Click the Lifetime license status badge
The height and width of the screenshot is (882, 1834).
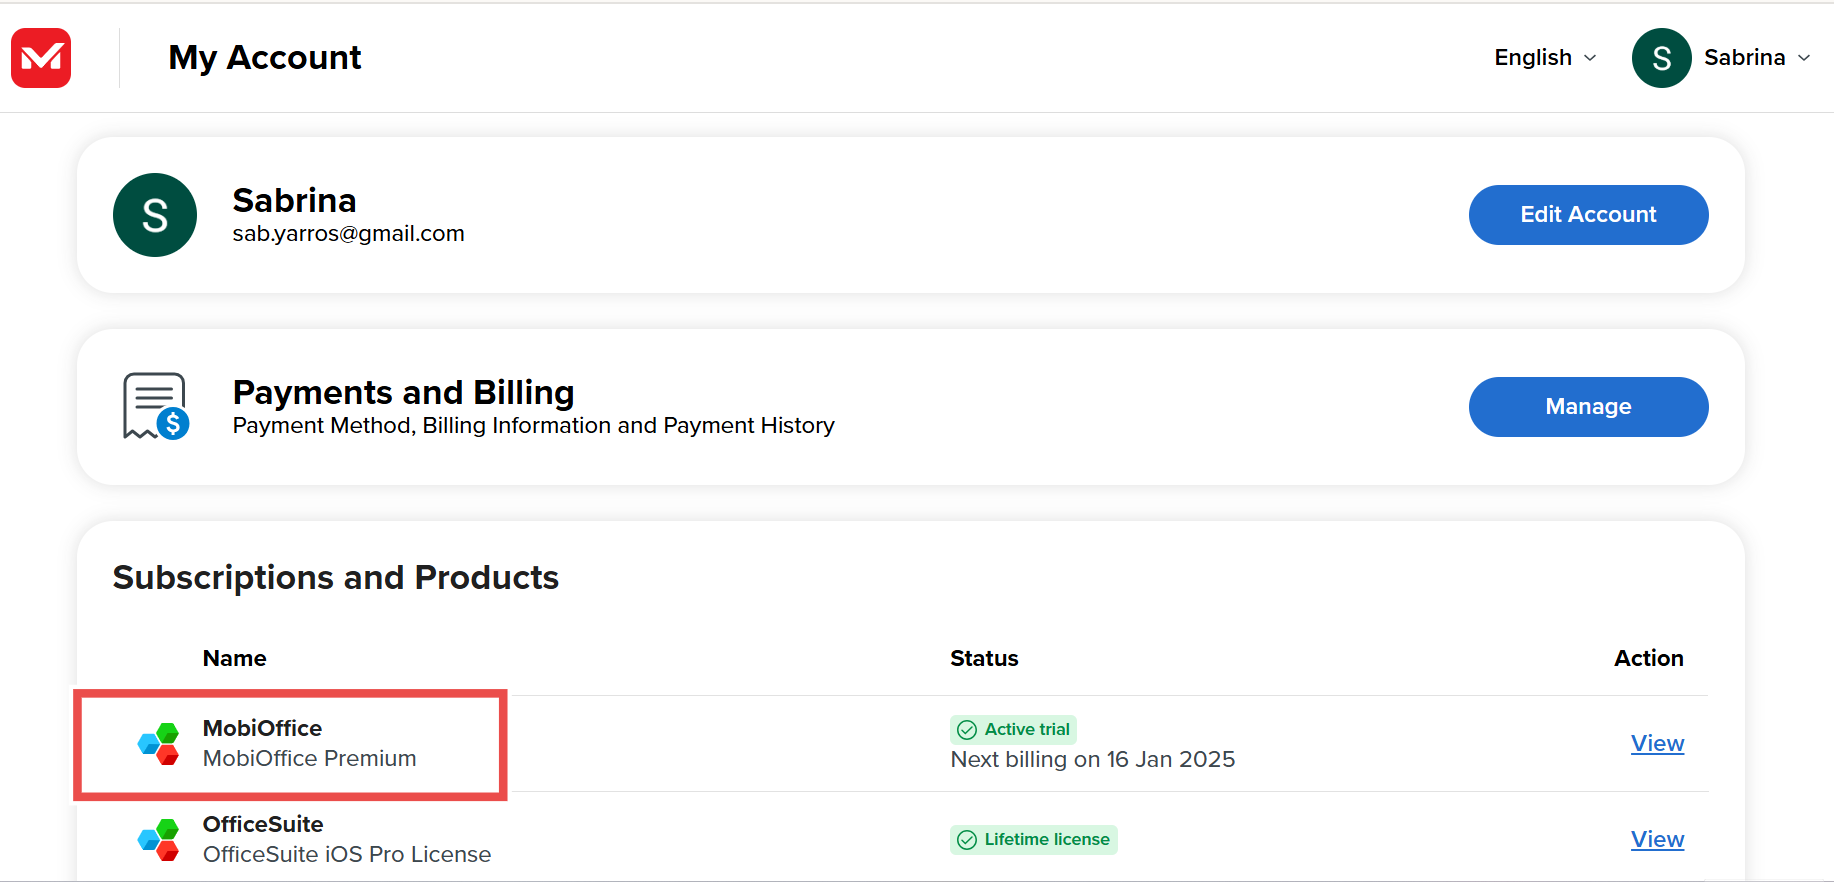[1033, 840]
